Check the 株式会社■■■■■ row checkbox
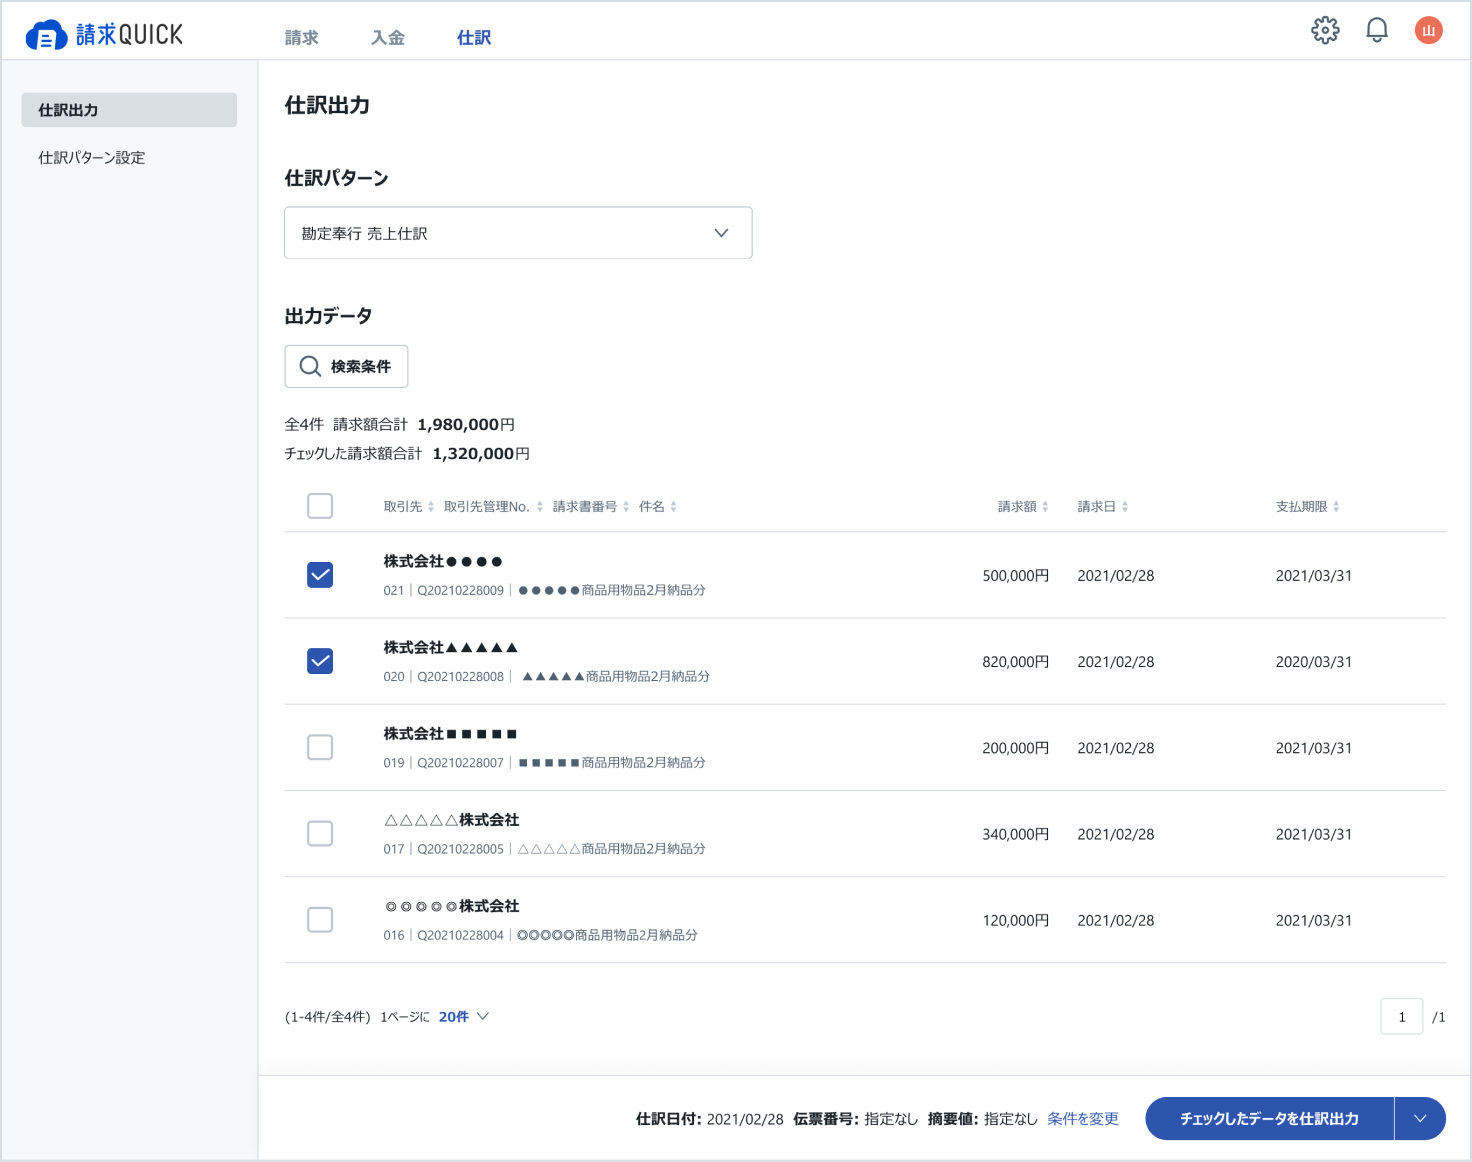The width and height of the screenshot is (1472, 1162). tap(320, 747)
